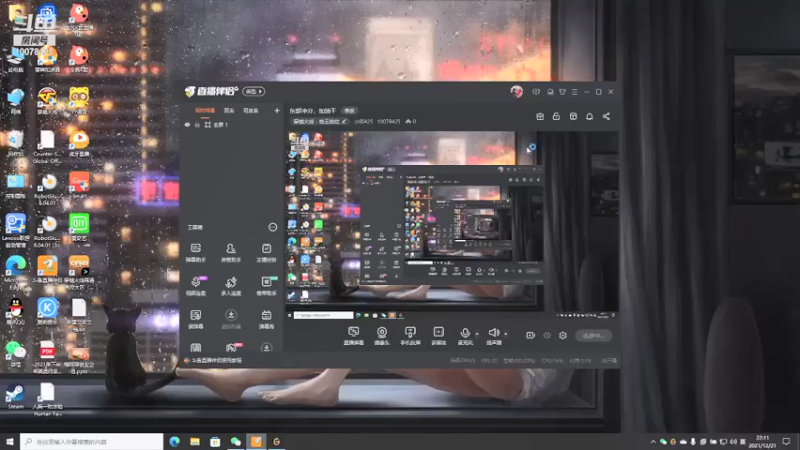Toggle lock icon on 全屏1 source
The width and height of the screenshot is (800, 450).
[197, 124]
